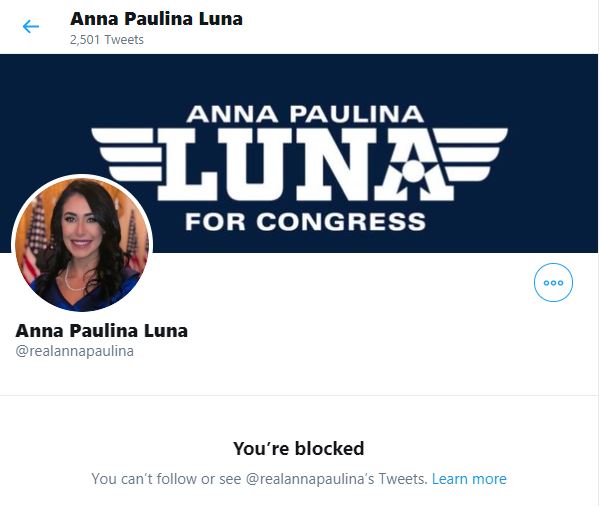This screenshot has width=601, height=506.
Task: Click the FOR CONGRESS text in the banner
Action: coord(305,222)
